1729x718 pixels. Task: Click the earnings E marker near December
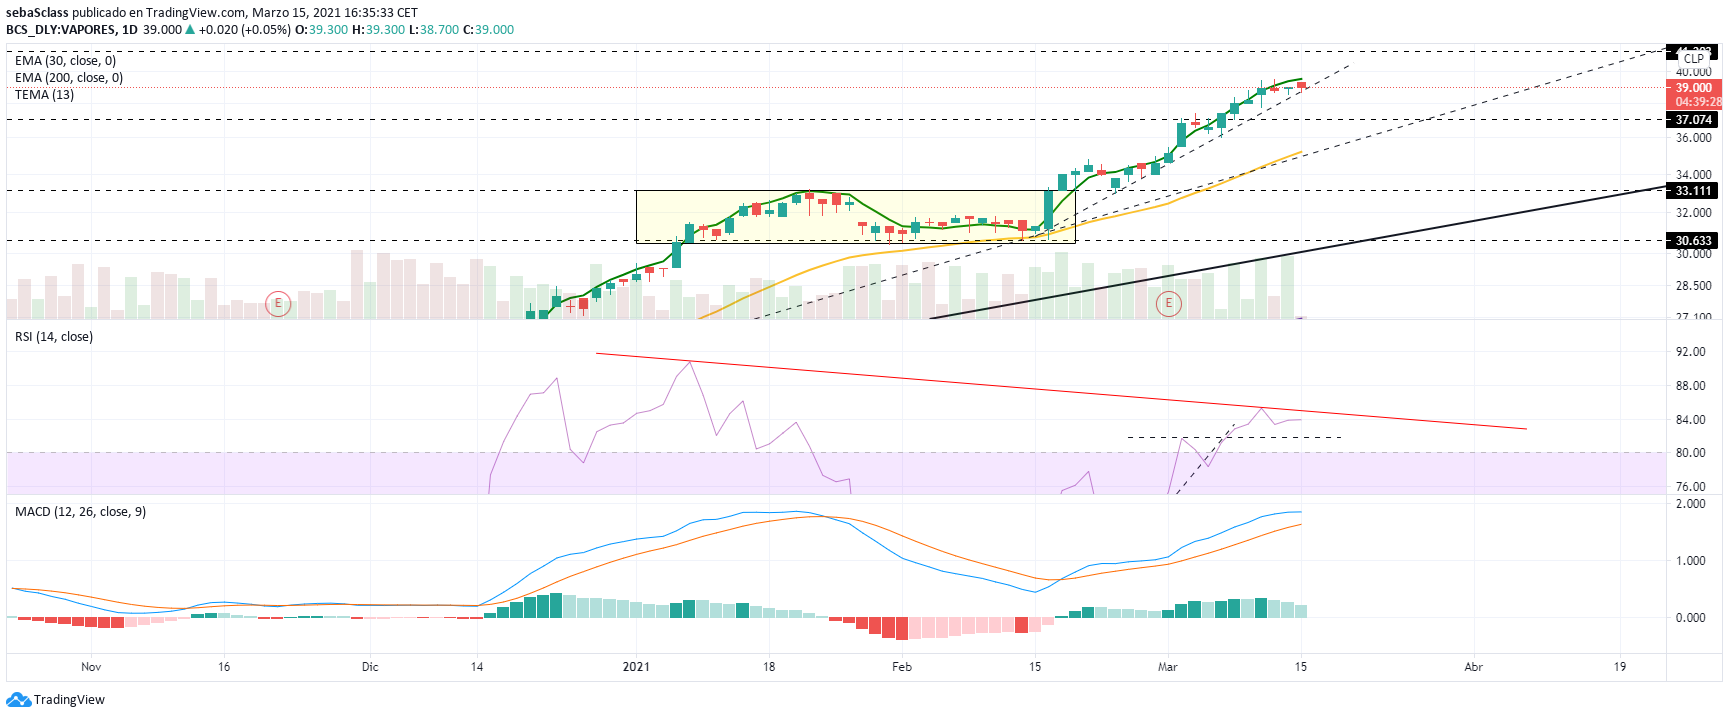tap(278, 303)
